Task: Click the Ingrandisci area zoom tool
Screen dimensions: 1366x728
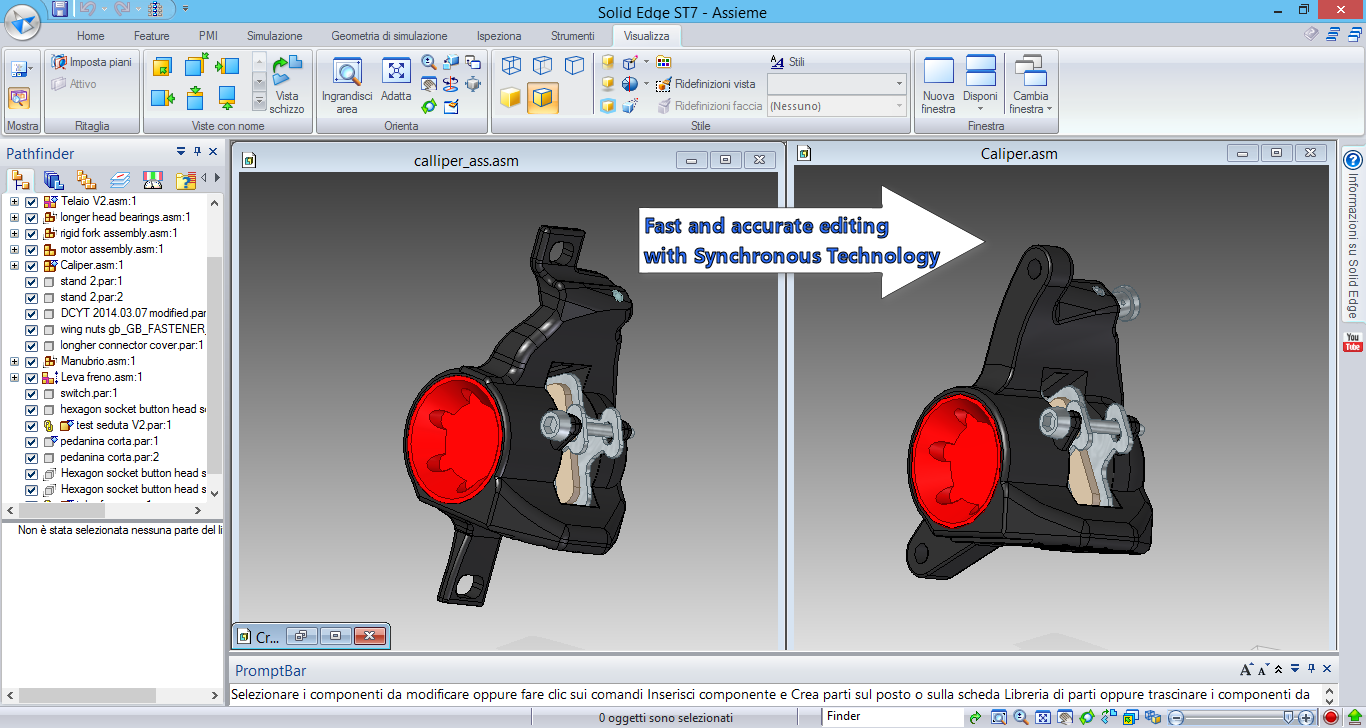Action: [x=347, y=86]
